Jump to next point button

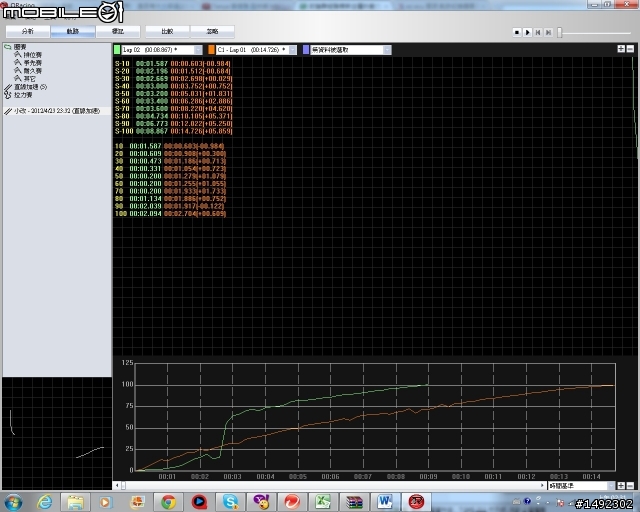point(549,32)
